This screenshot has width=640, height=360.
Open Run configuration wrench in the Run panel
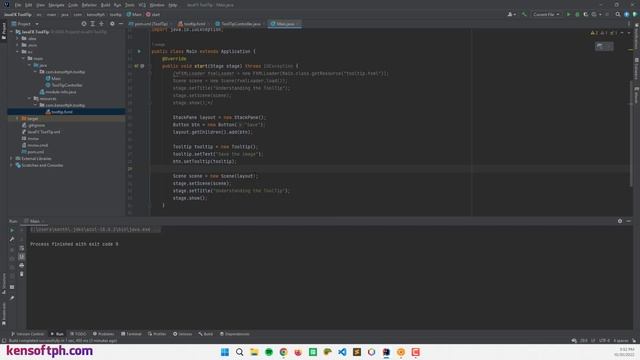pyautogui.click(x=12, y=239)
